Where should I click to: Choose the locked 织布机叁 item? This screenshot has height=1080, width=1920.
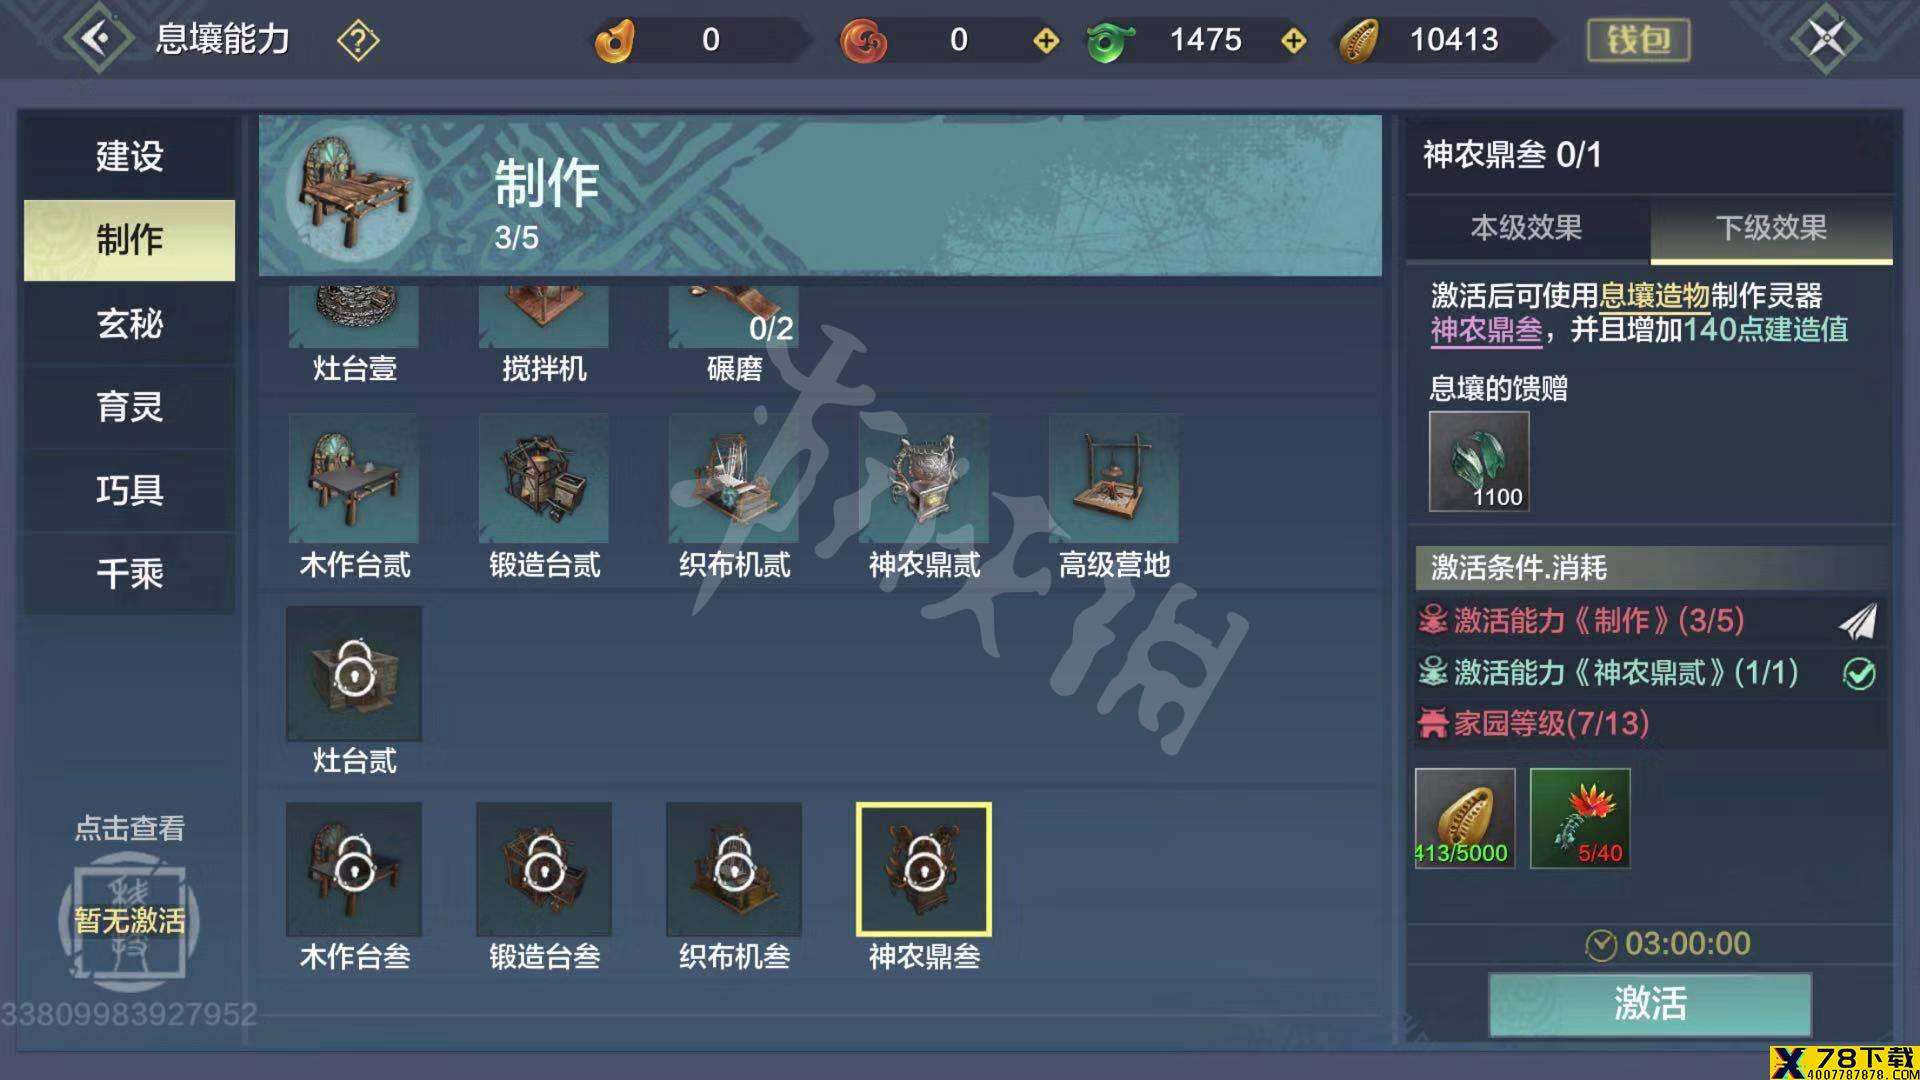[734, 869]
